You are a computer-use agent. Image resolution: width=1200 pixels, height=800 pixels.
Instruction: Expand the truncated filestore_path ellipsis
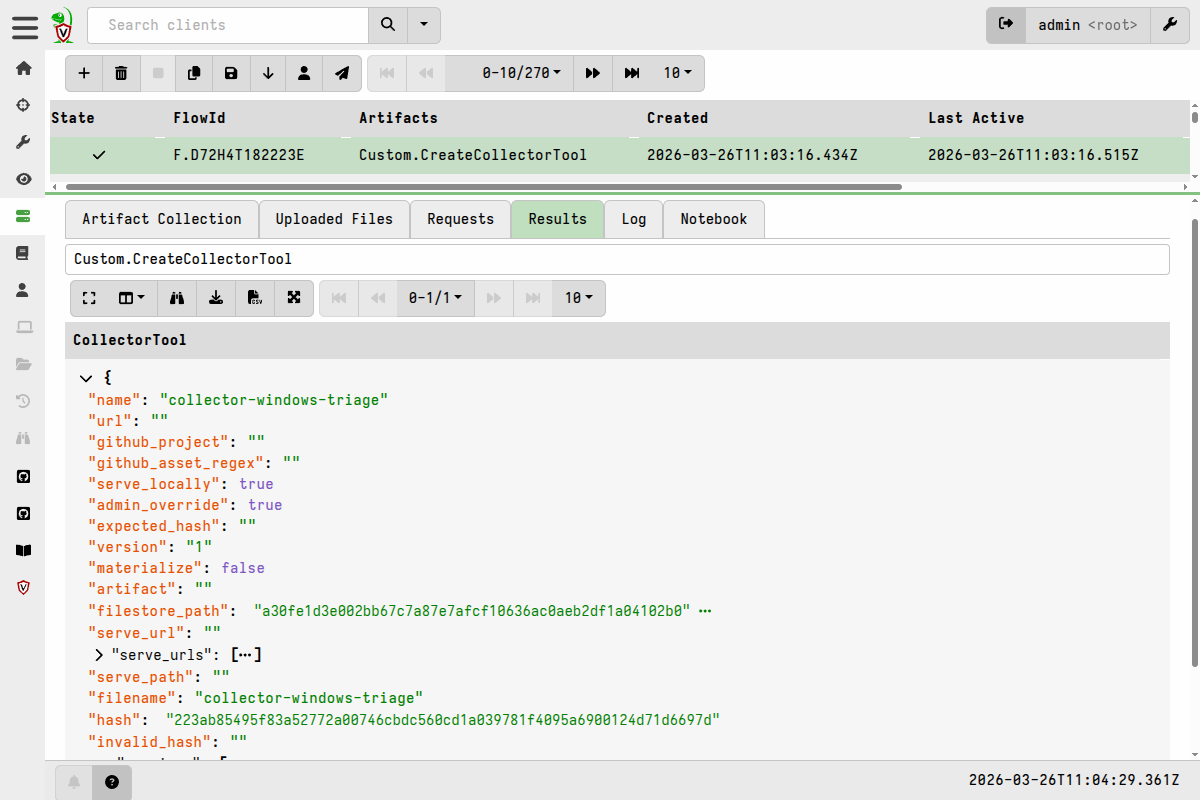(705, 610)
